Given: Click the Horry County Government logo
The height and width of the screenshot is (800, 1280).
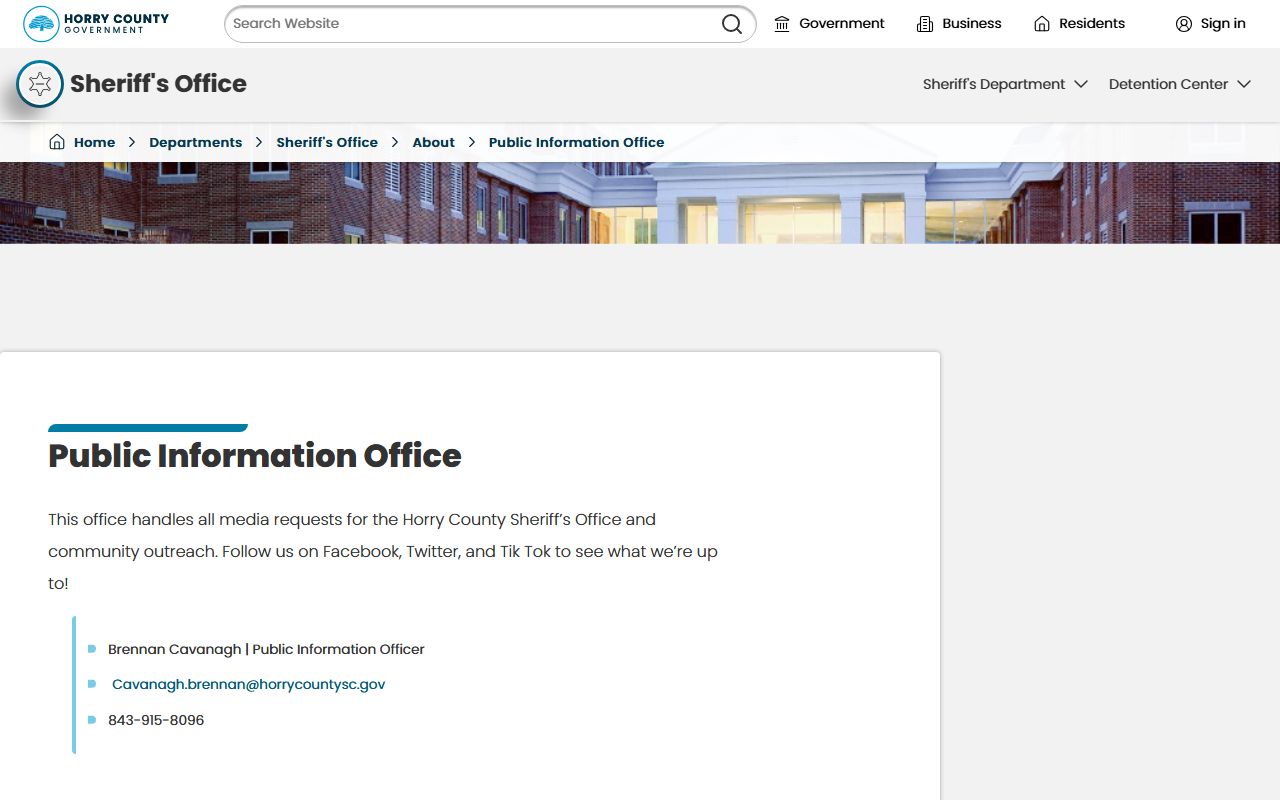Looking at the screenshot, I should tap(97, 23).
